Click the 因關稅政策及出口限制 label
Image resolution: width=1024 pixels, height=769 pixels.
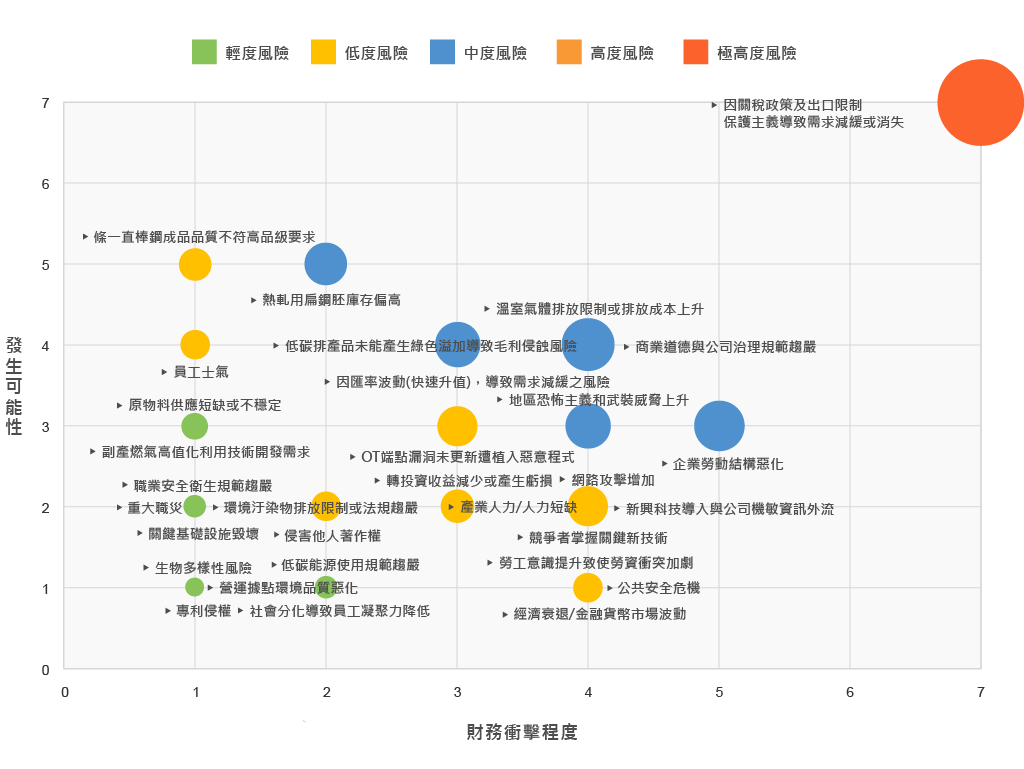pos(792,105)
